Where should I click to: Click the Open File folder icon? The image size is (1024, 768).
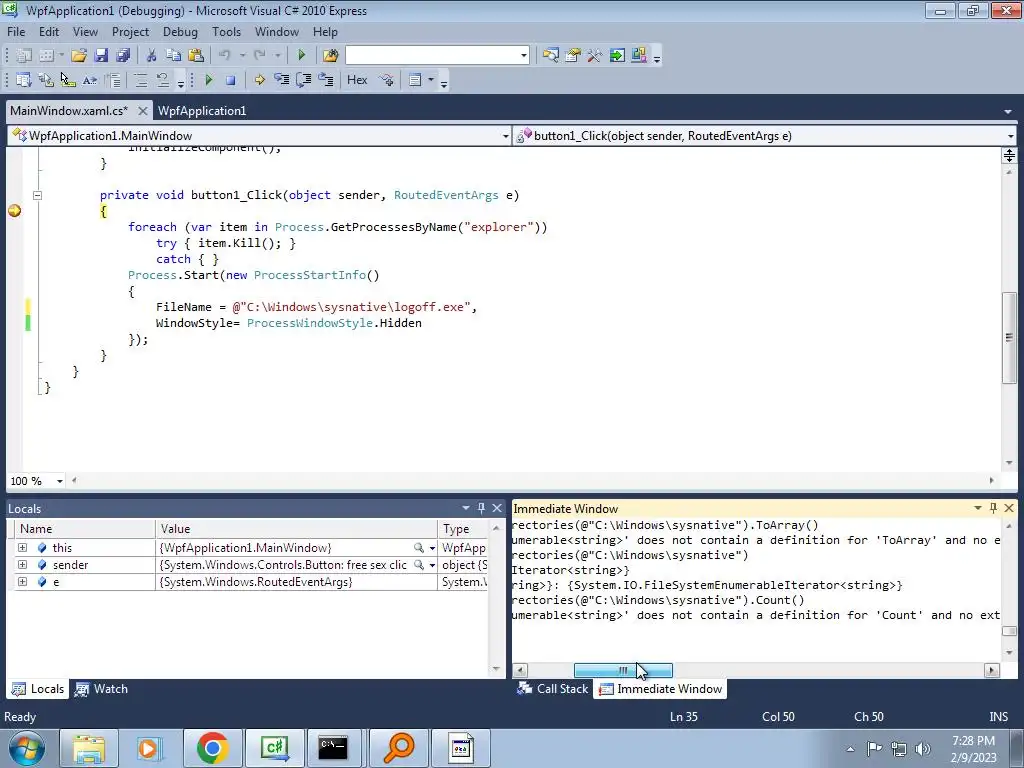click(x=79, y=56)
